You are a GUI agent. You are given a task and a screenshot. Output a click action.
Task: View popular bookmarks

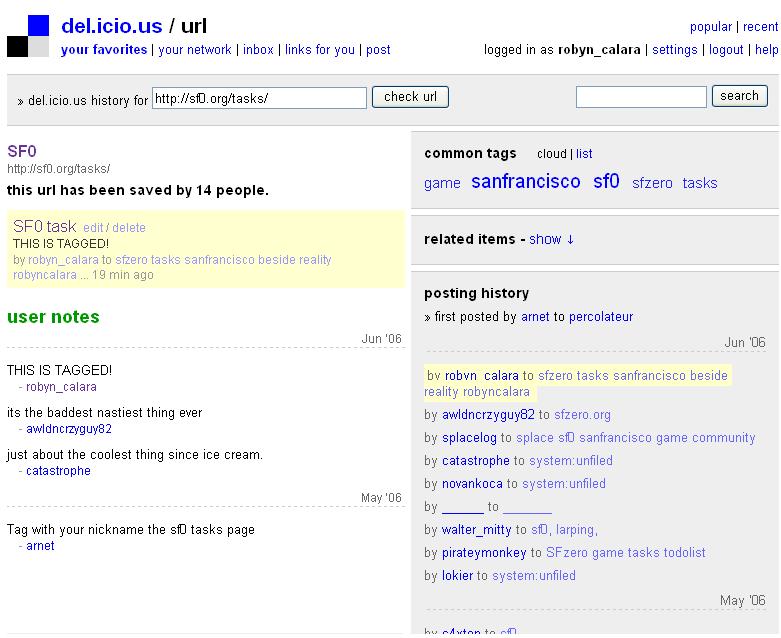pos(710,27)
